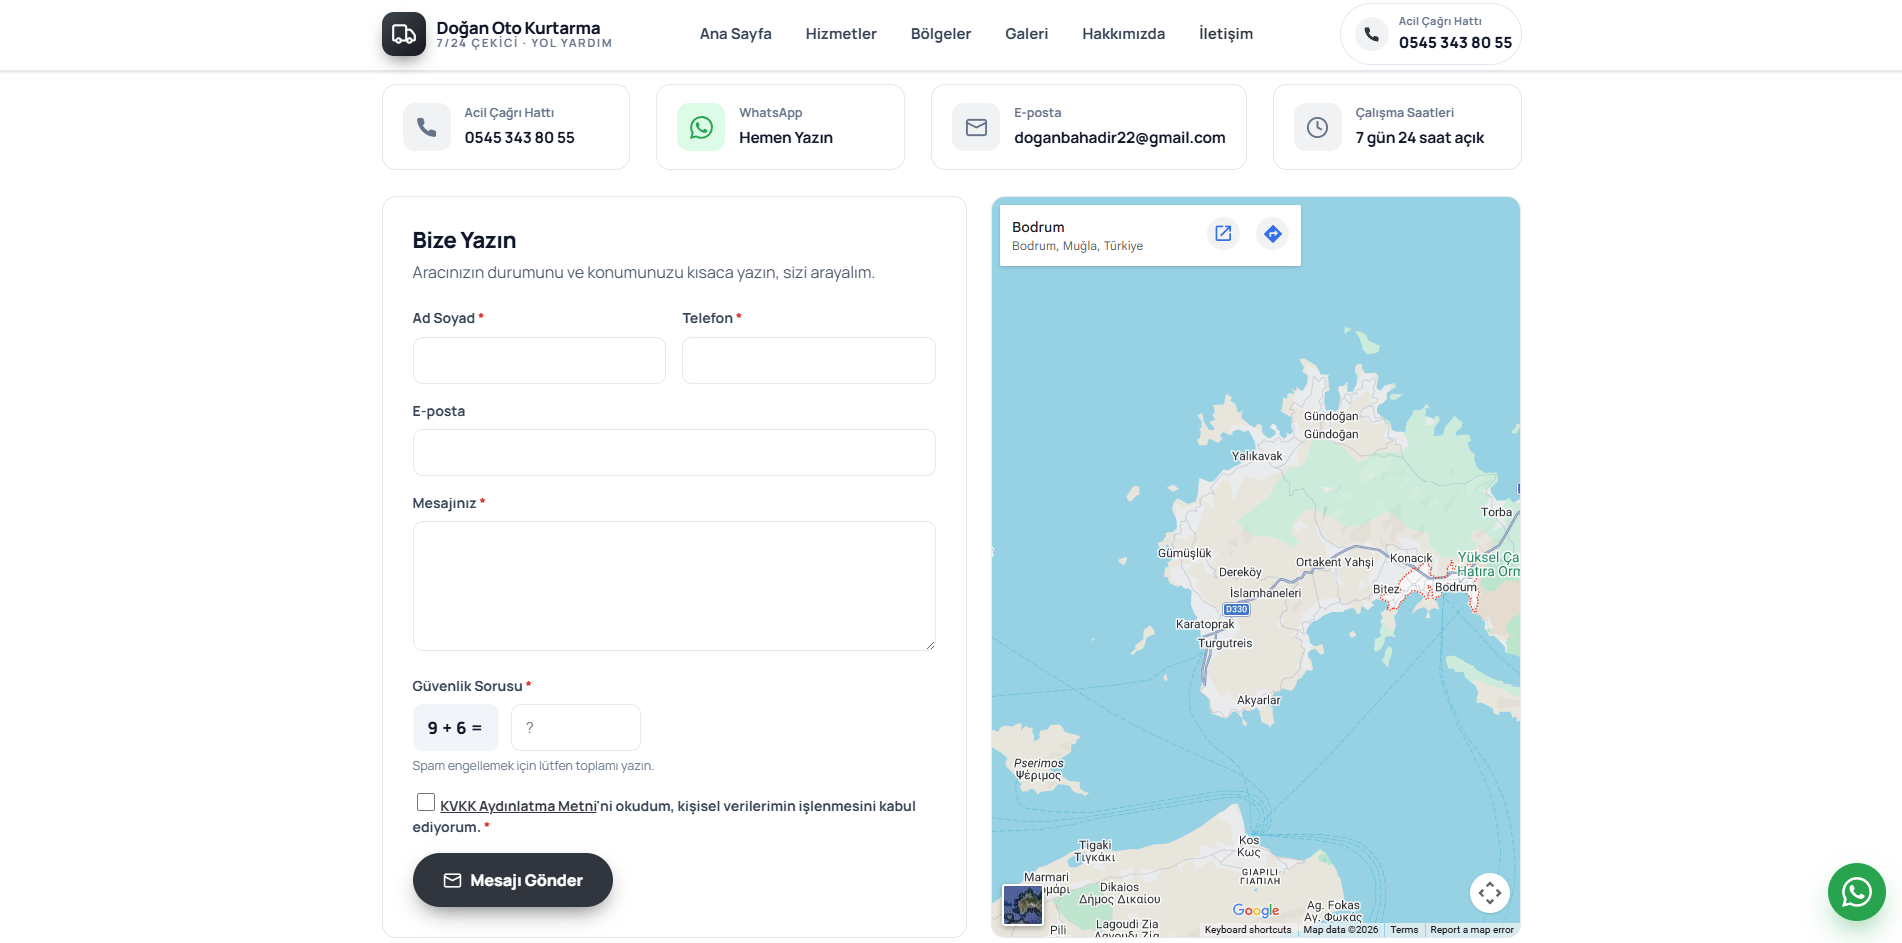Click the map camera controls icon
The width and height of the screenshot is (1902, 943).
click(x=1490, y=893)
